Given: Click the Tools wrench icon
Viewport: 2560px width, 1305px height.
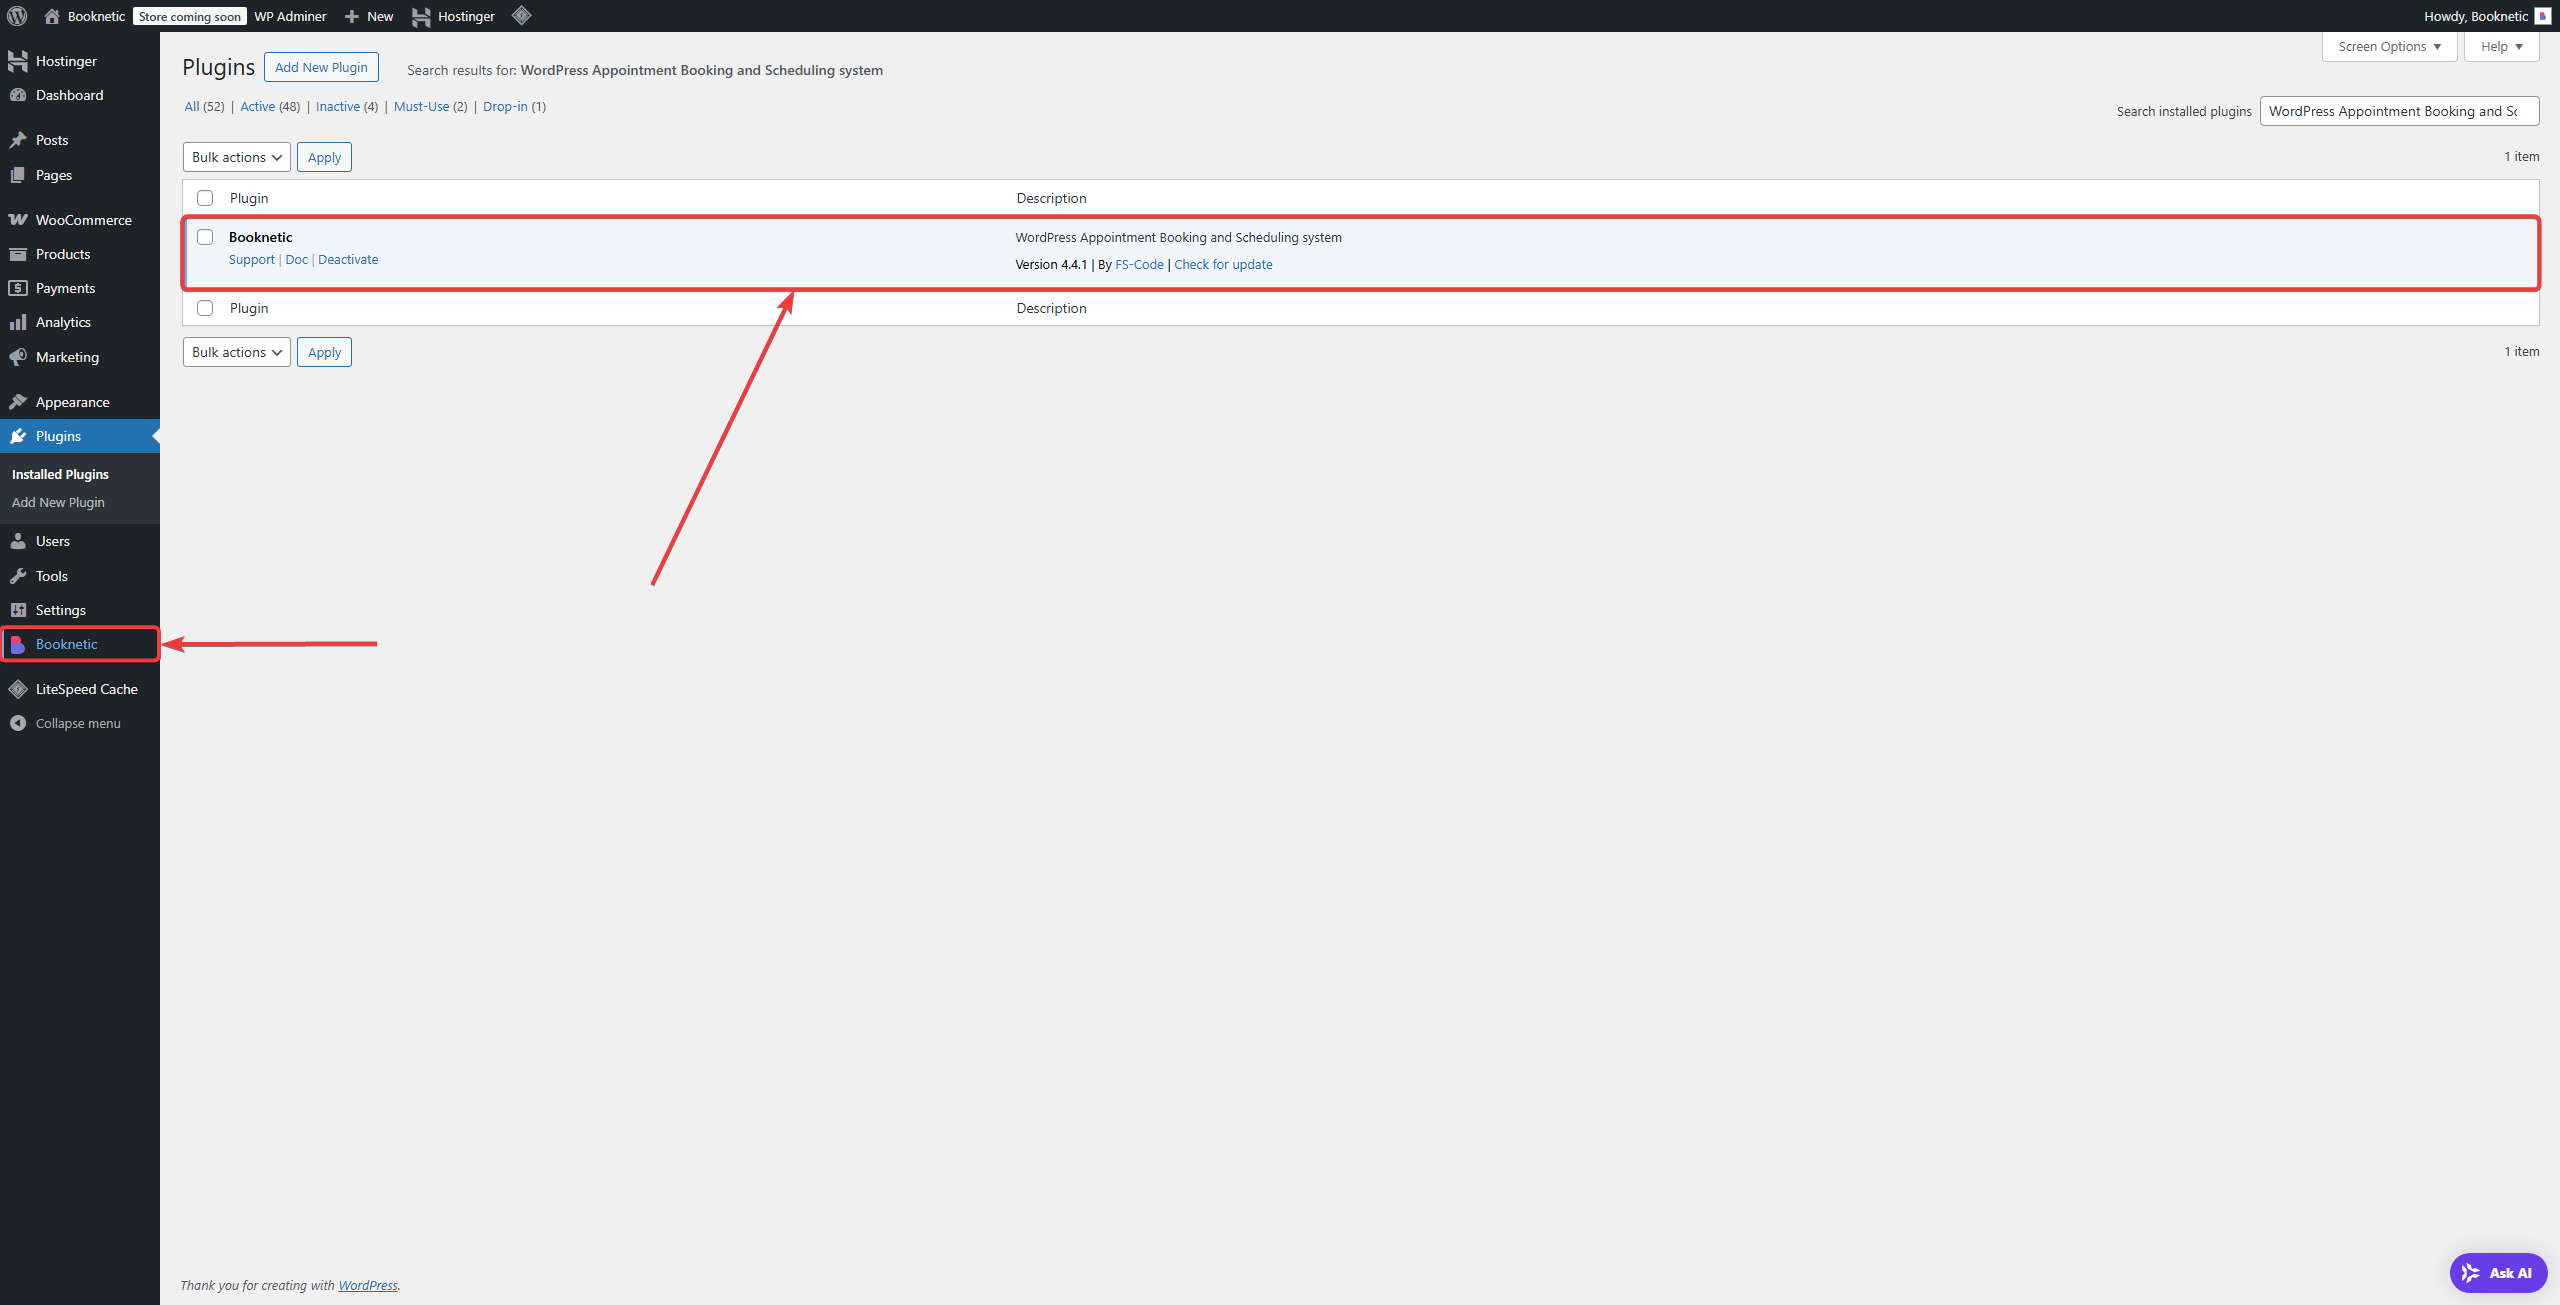Looking at the screenshot, I should point(18,576).
